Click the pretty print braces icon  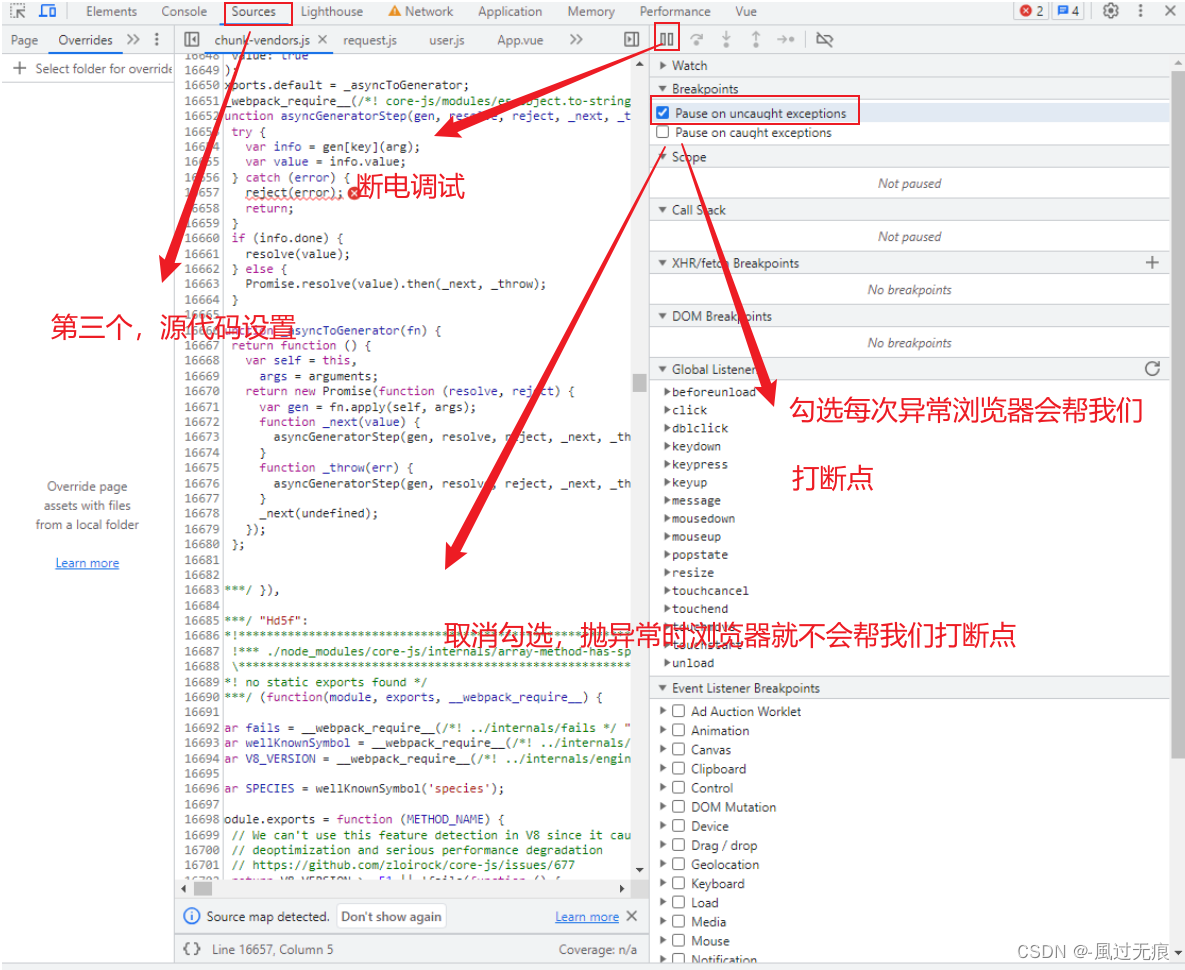click(x=192, y=949)
